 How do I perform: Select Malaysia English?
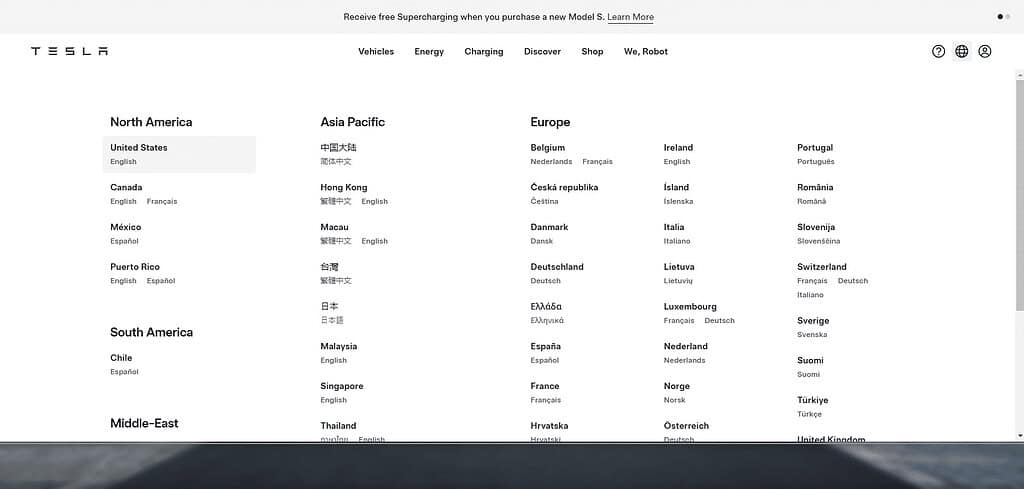(x=334, y=360)
